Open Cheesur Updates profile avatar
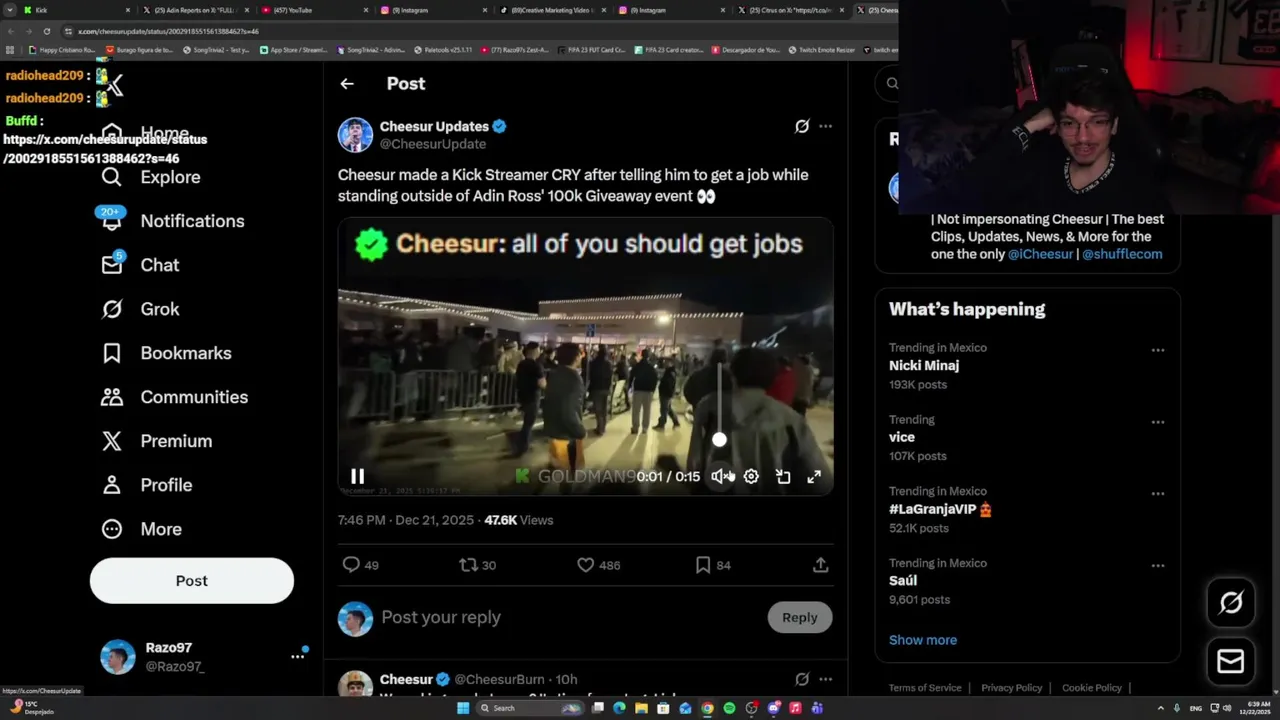 point(355,135)
